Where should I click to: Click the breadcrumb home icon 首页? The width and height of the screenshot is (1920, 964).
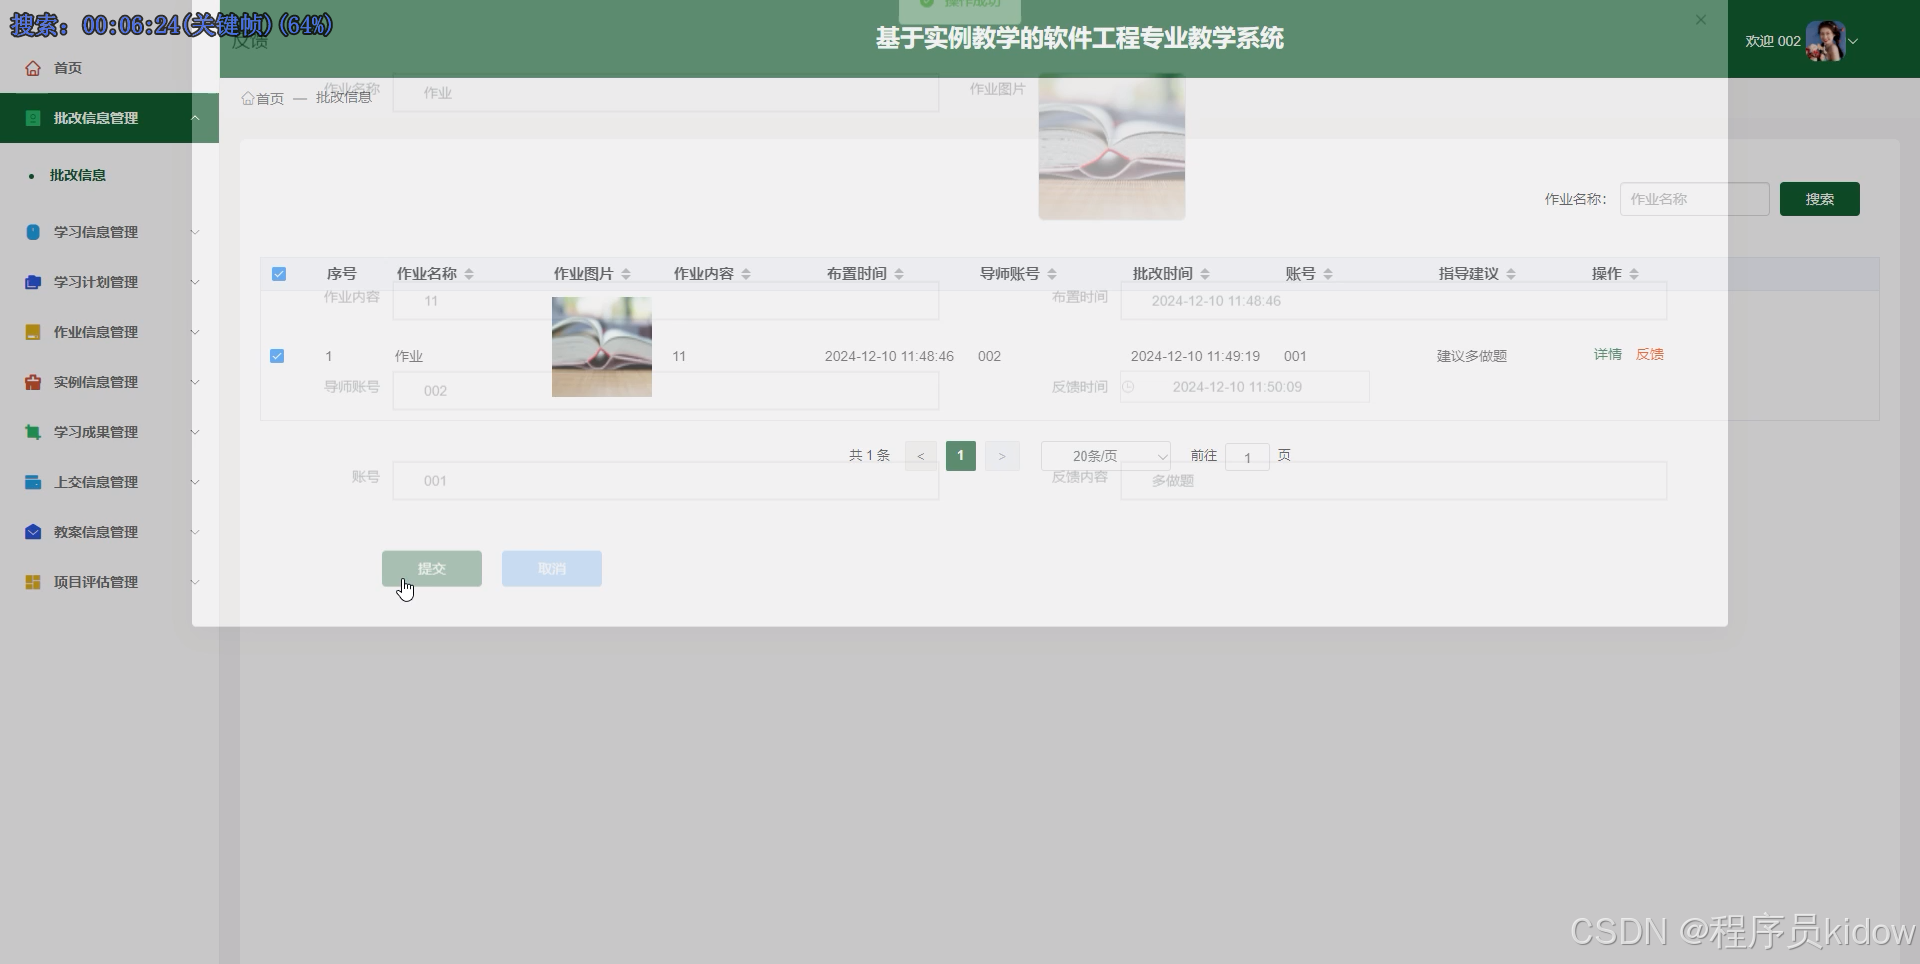pyautogui.click(x=248, y=98)
